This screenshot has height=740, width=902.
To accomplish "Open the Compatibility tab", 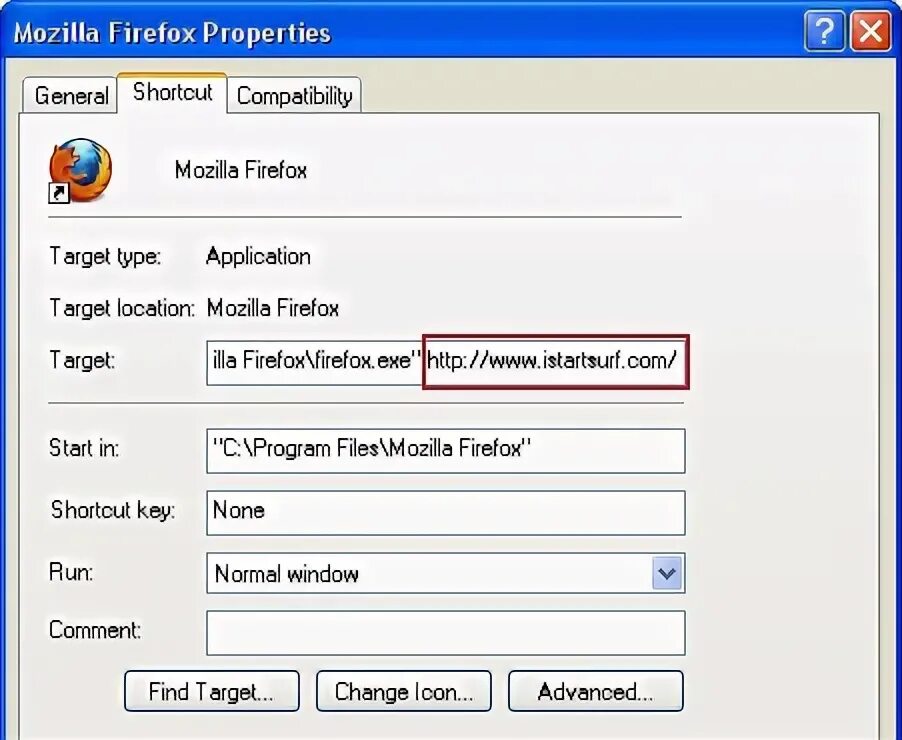I will [x=294, y=96].
